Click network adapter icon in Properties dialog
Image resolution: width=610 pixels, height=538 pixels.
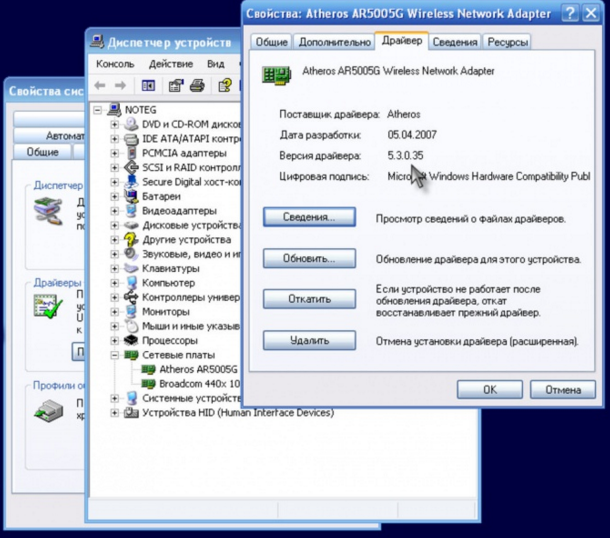point(277,75)
